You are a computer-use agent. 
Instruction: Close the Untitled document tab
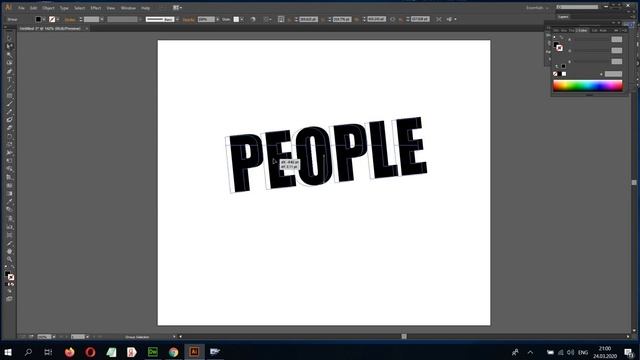[87, 29]
